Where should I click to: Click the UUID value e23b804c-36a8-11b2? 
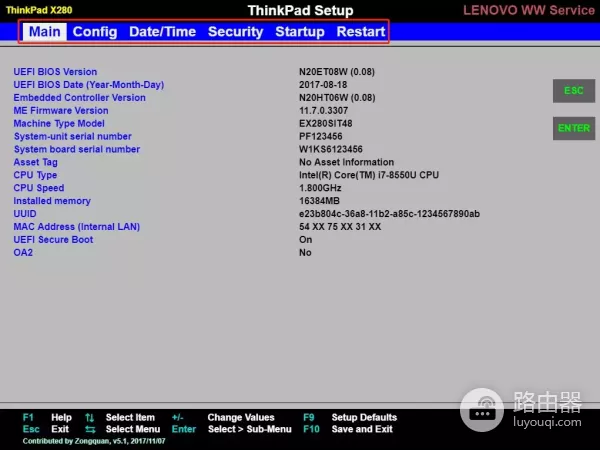click(x=389, y=214)
